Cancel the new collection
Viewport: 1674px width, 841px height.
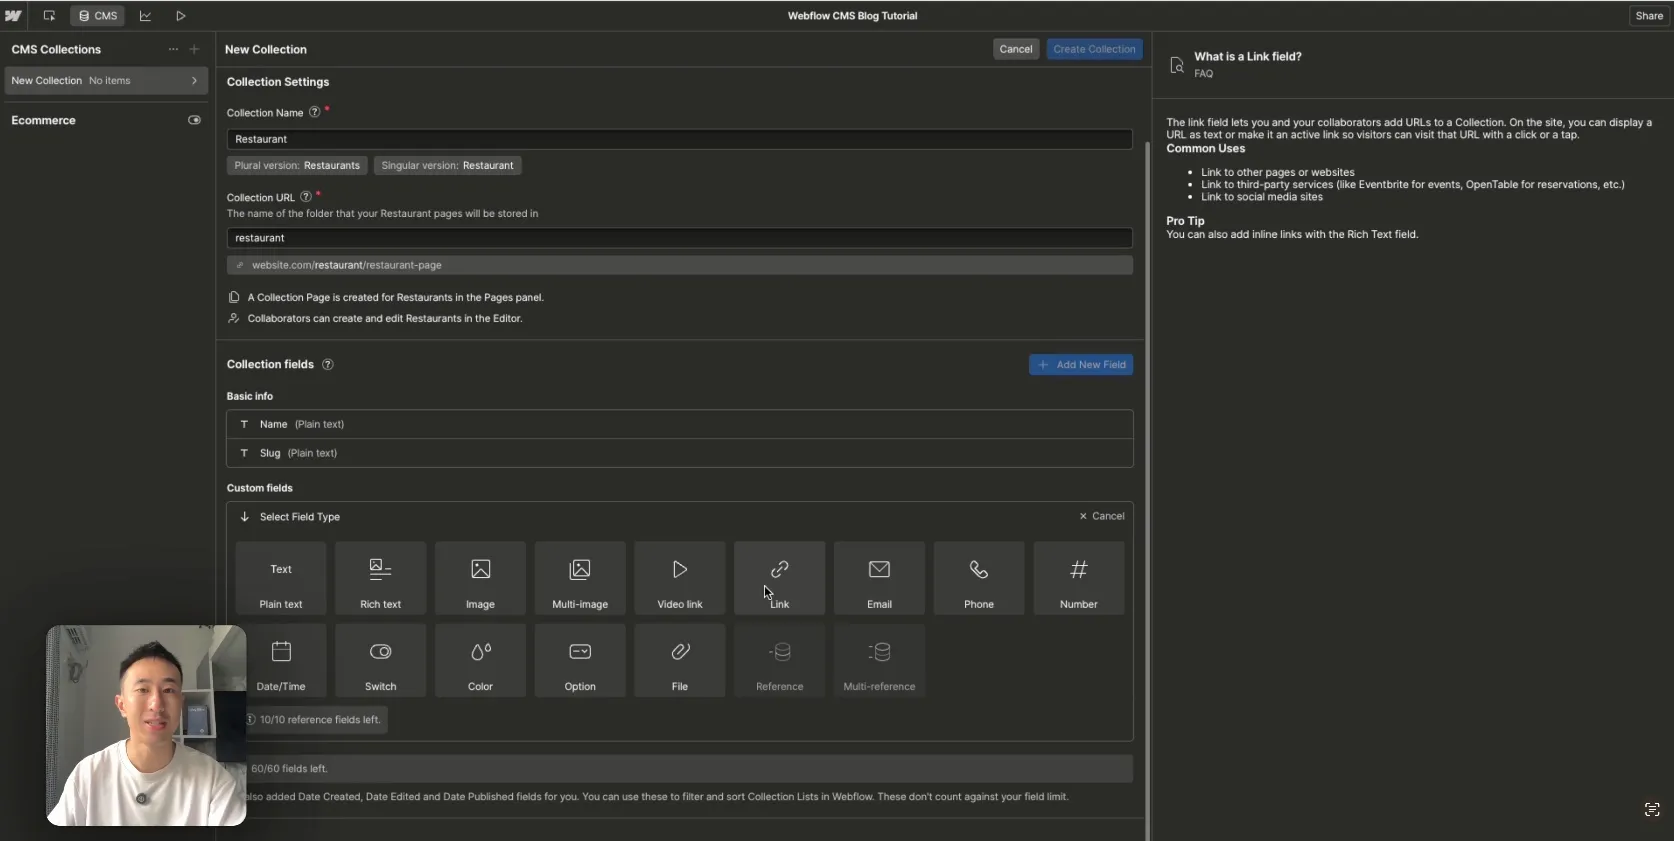tap(1016, 49)
